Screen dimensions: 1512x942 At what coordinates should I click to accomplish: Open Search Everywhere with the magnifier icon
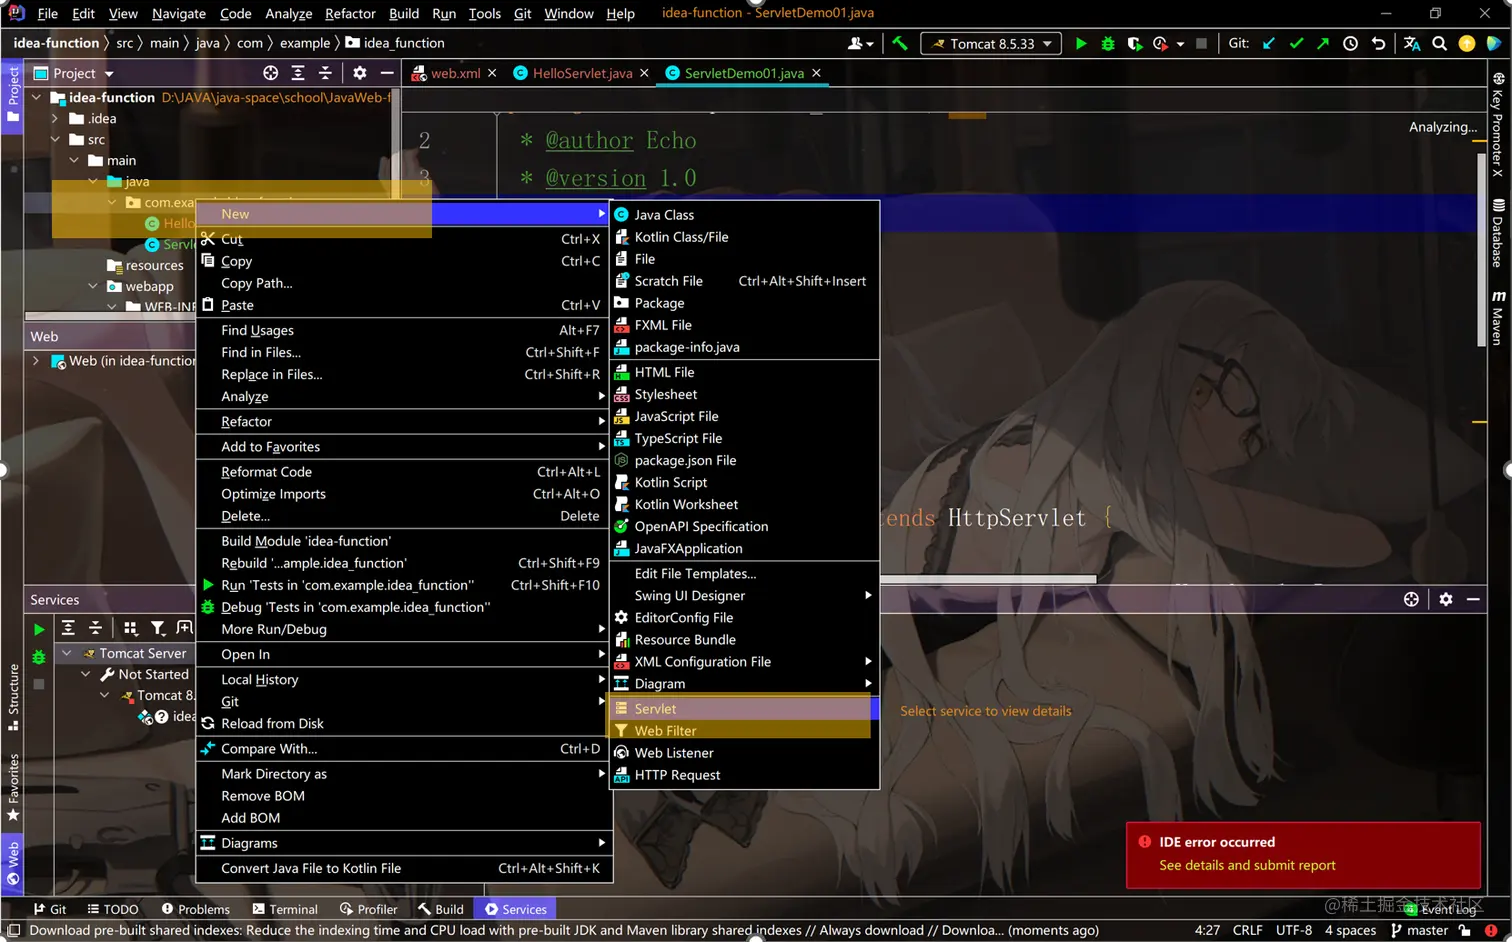[1439, 43]
